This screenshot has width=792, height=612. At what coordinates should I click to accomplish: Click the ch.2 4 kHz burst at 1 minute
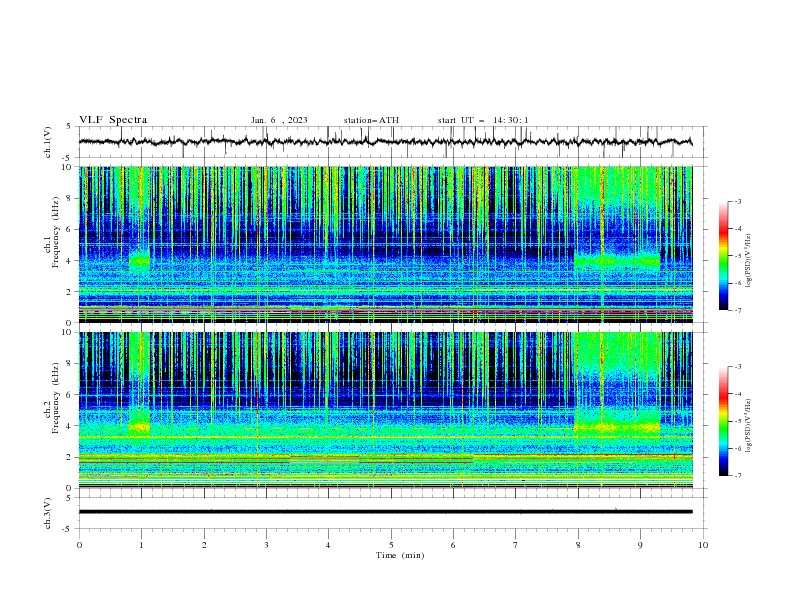(139, 427)
